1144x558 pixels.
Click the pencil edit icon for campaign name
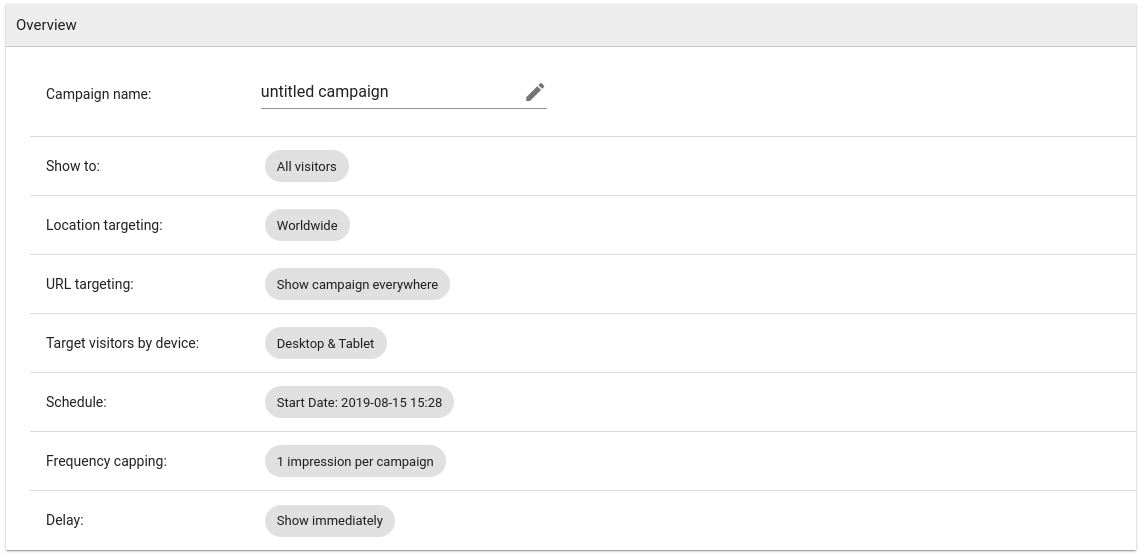pos(535,92)
